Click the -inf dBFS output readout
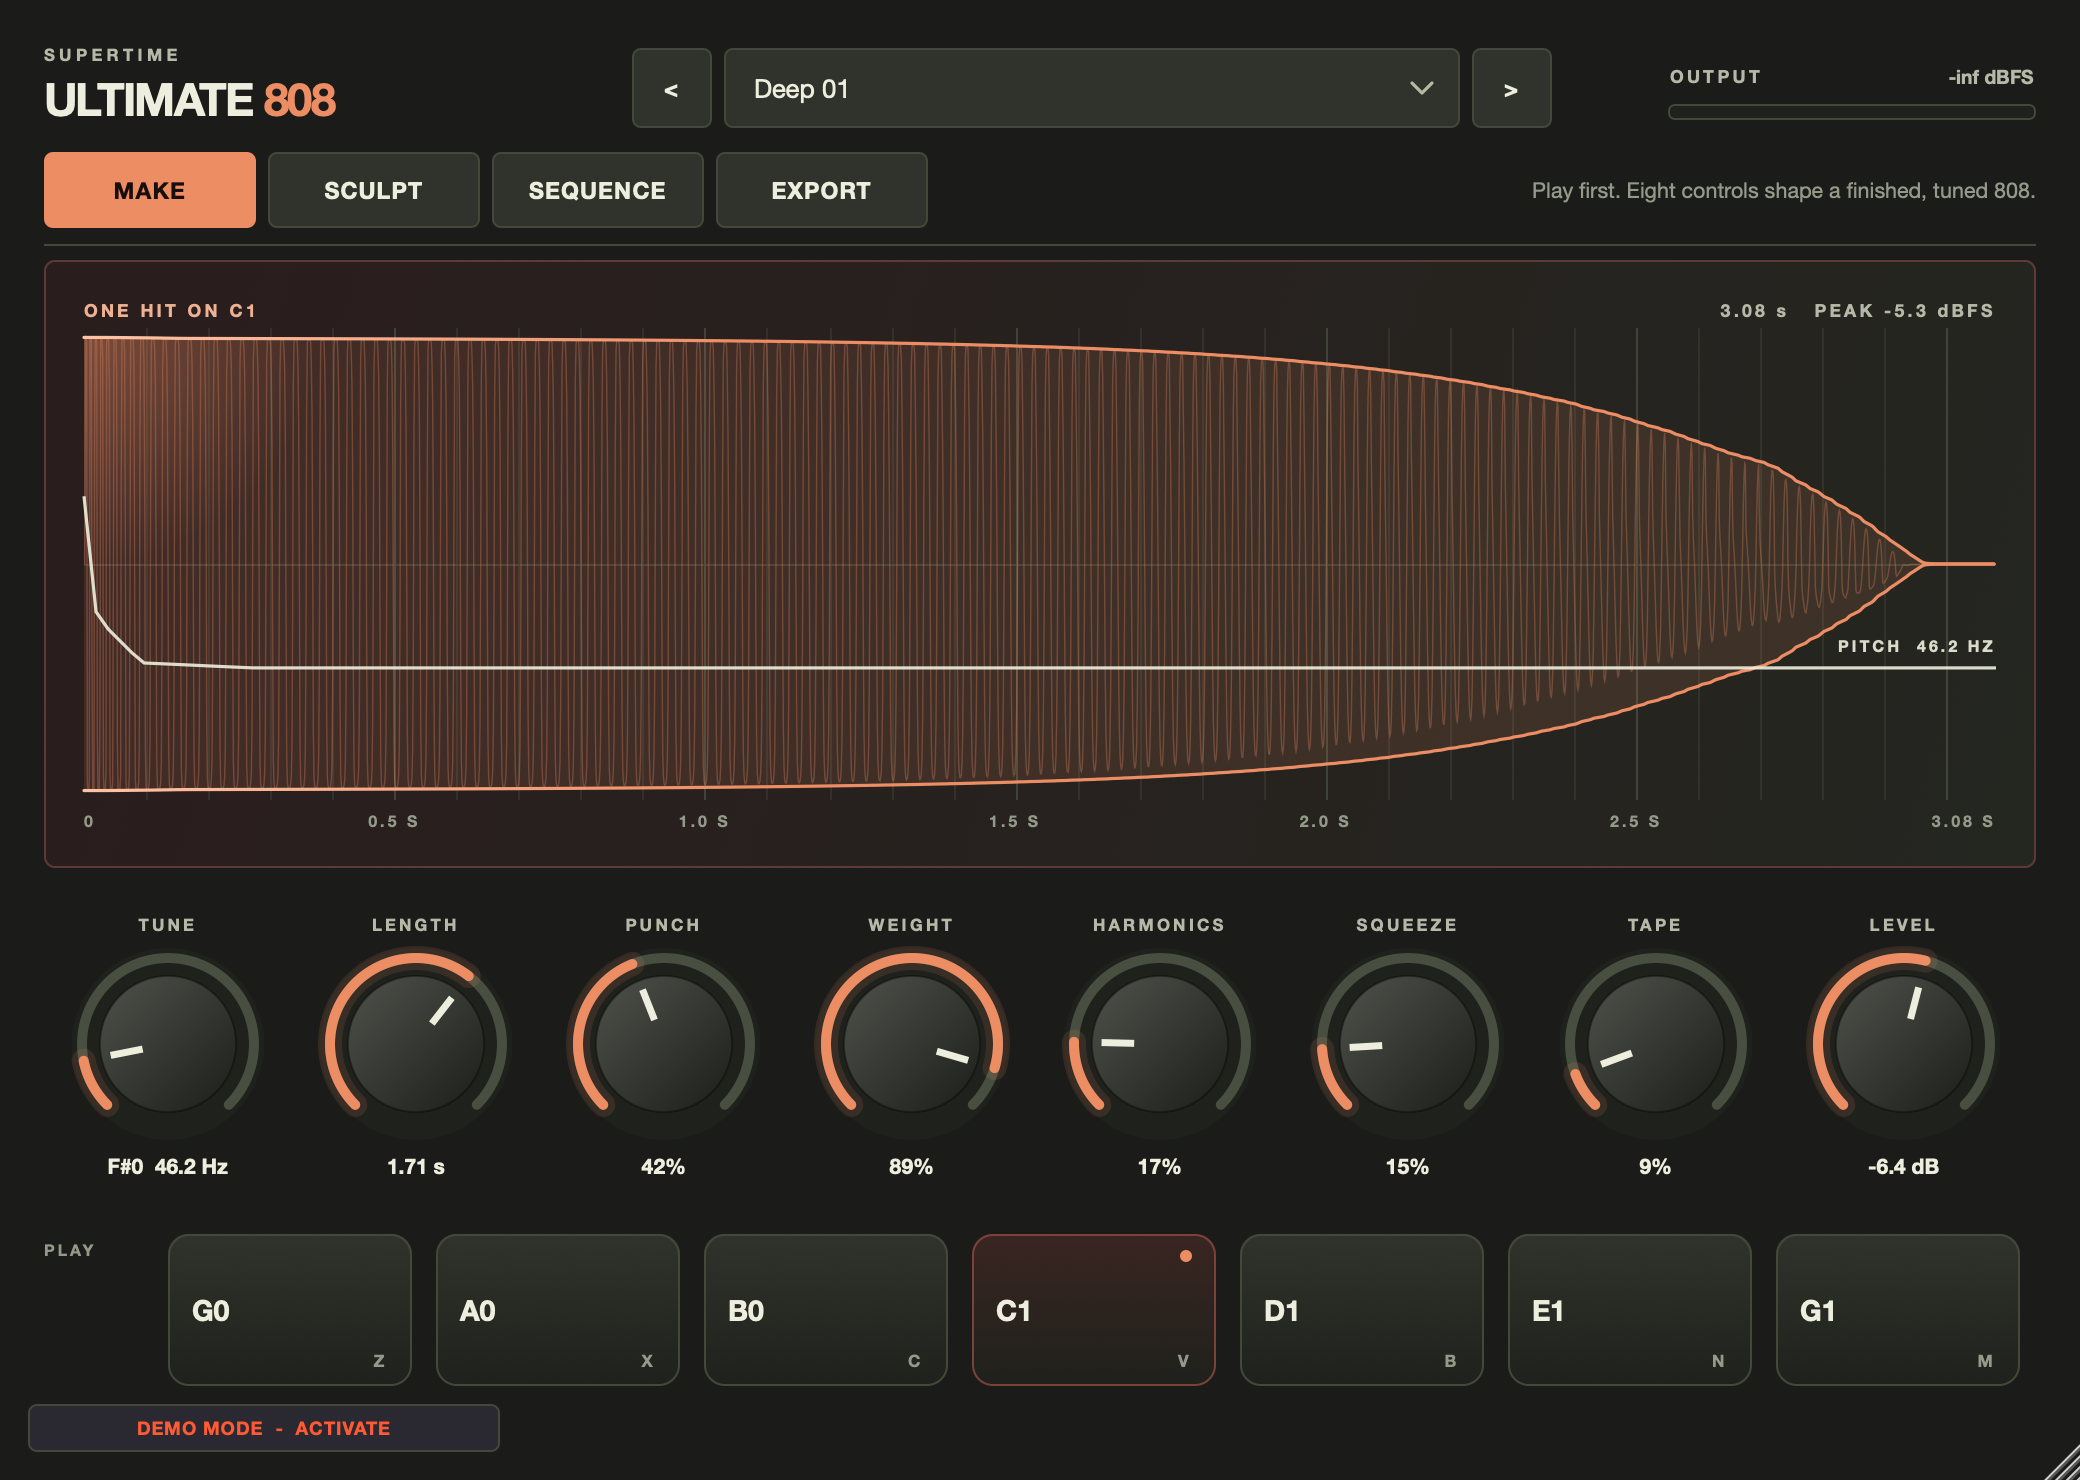This screenshot has height=1480, width=2080. click(x=1990, y=77)
